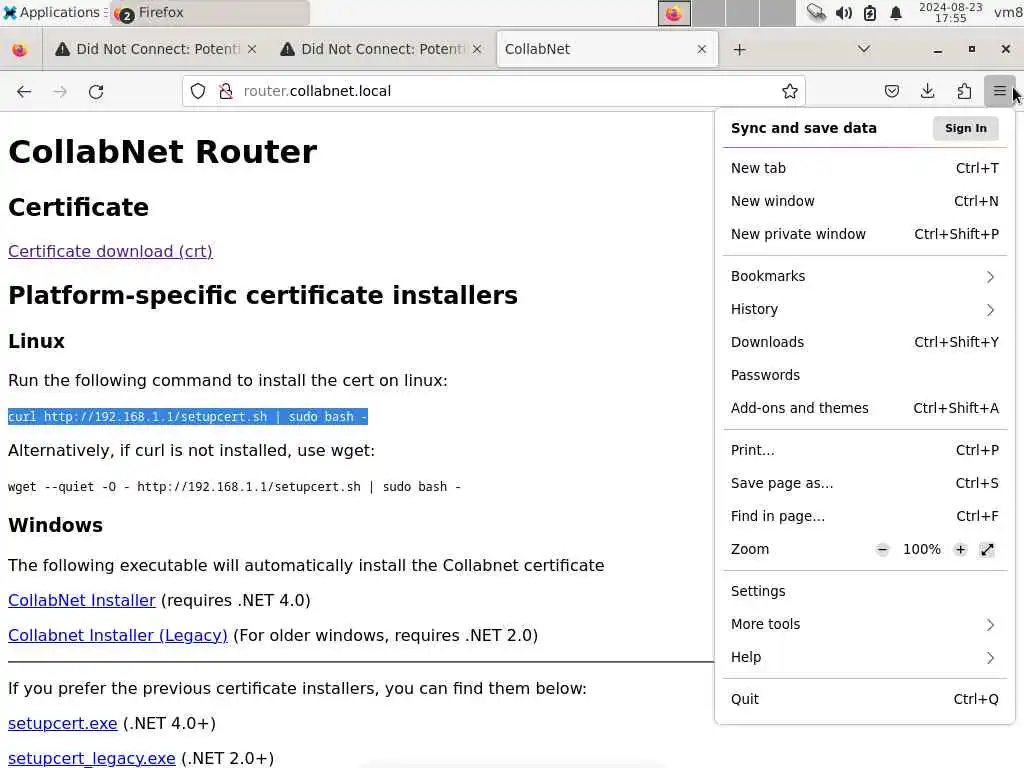Expand the More tools submenu
This screenshot has width=1024, height=768.
point(865,624)
